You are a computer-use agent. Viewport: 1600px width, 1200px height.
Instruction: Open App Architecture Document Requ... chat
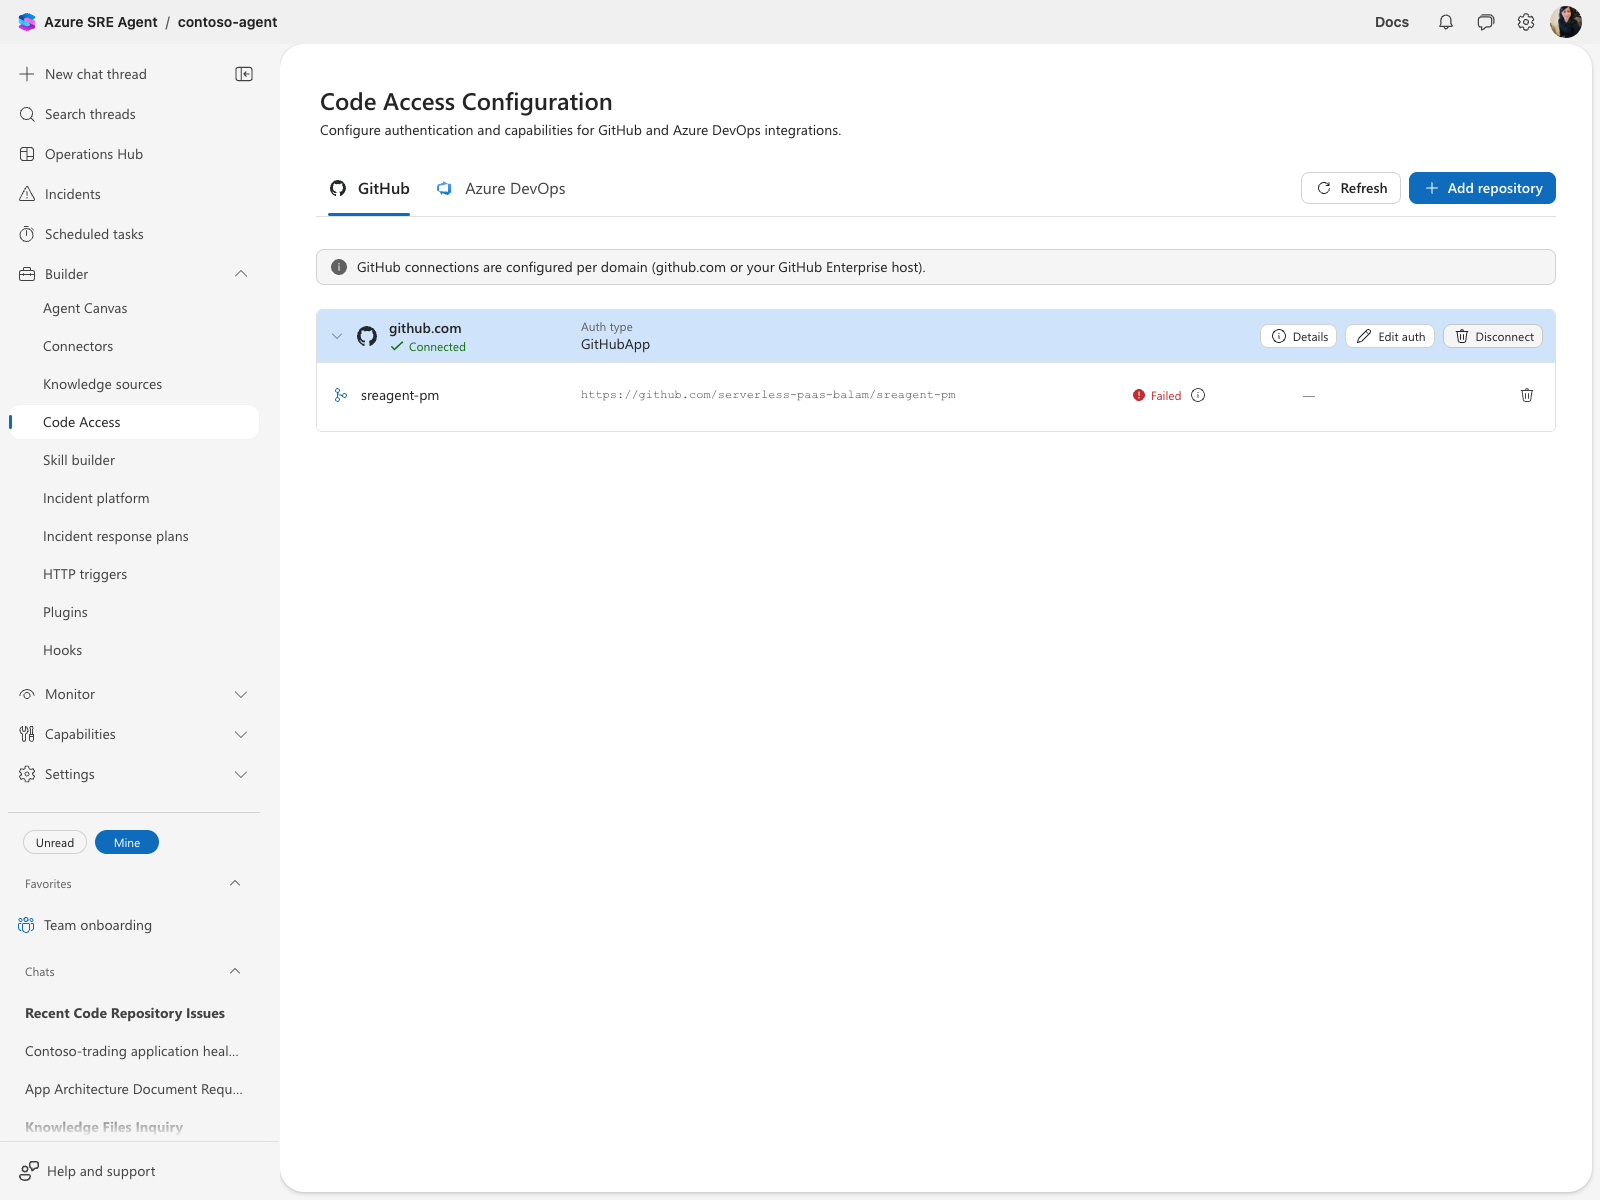click(134, 1089)
